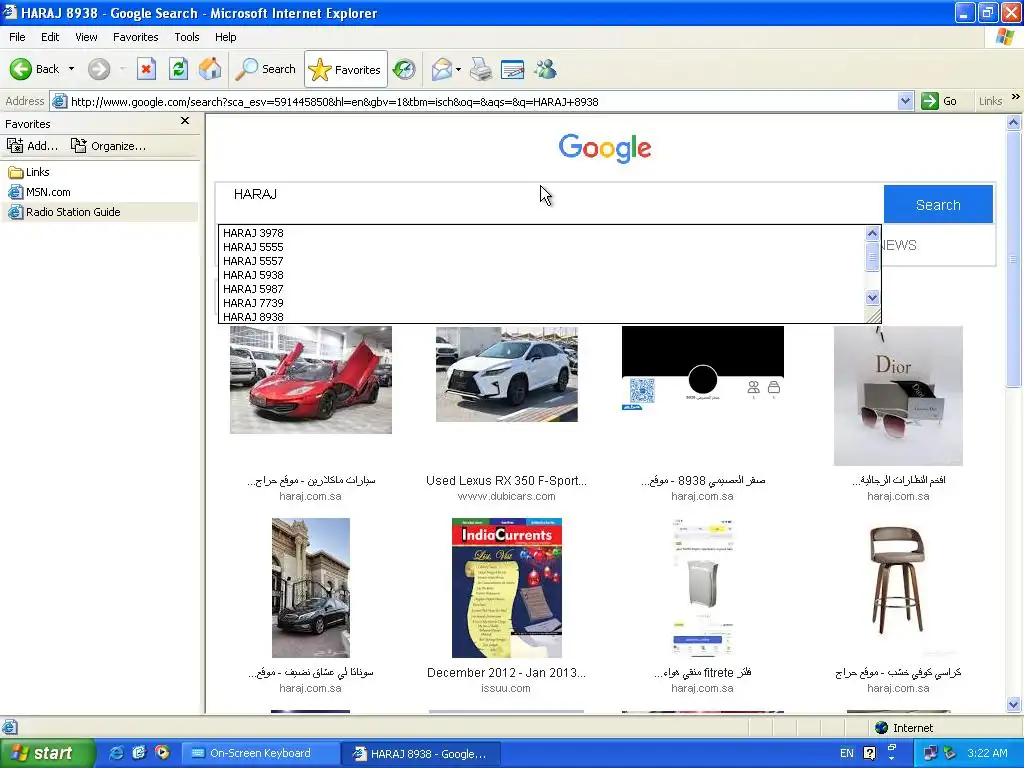1024x768 pixels.
Task: Open the Search pane from the toolbar
Action: click(x=265, y=69)
